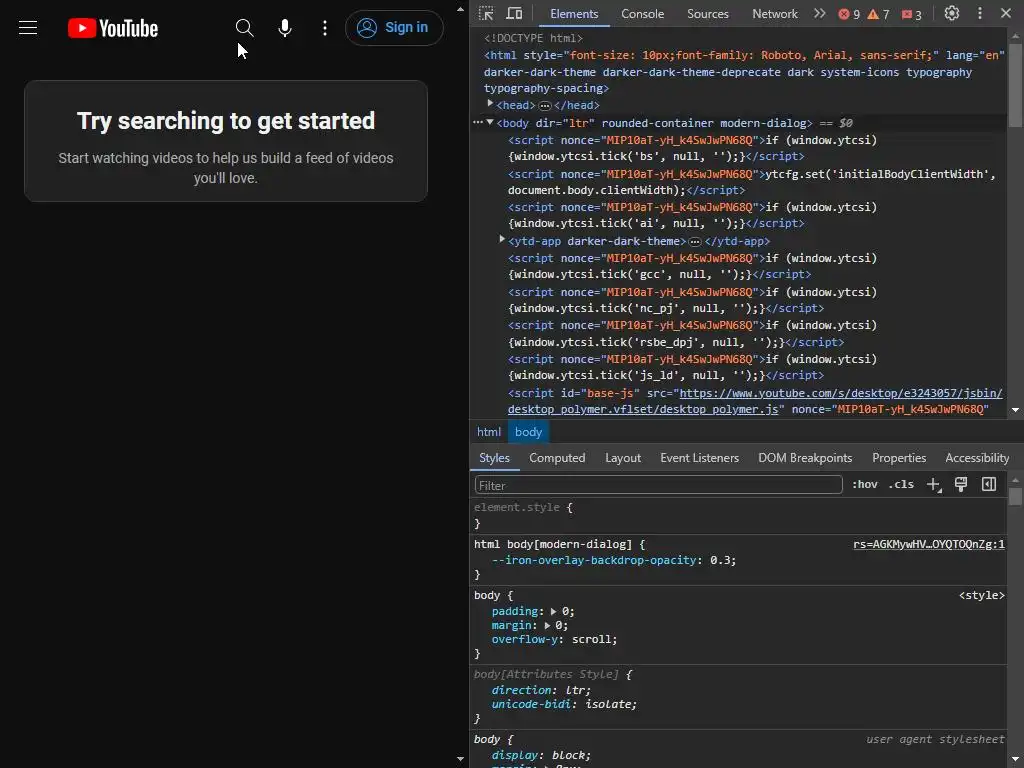1024x768 pixels.
Task: Open the Layout pane tab
Action: pos(623,458)
